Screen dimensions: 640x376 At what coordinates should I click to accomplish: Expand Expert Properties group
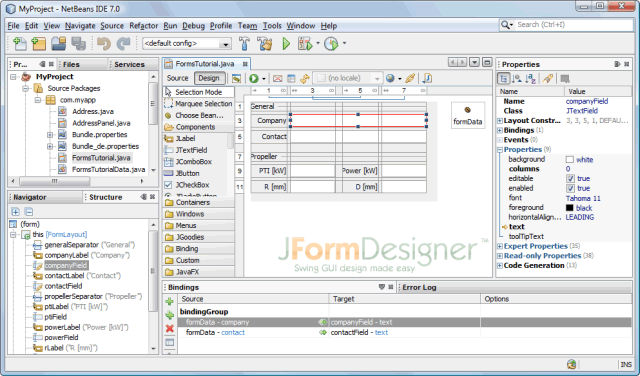click(500, 246)
